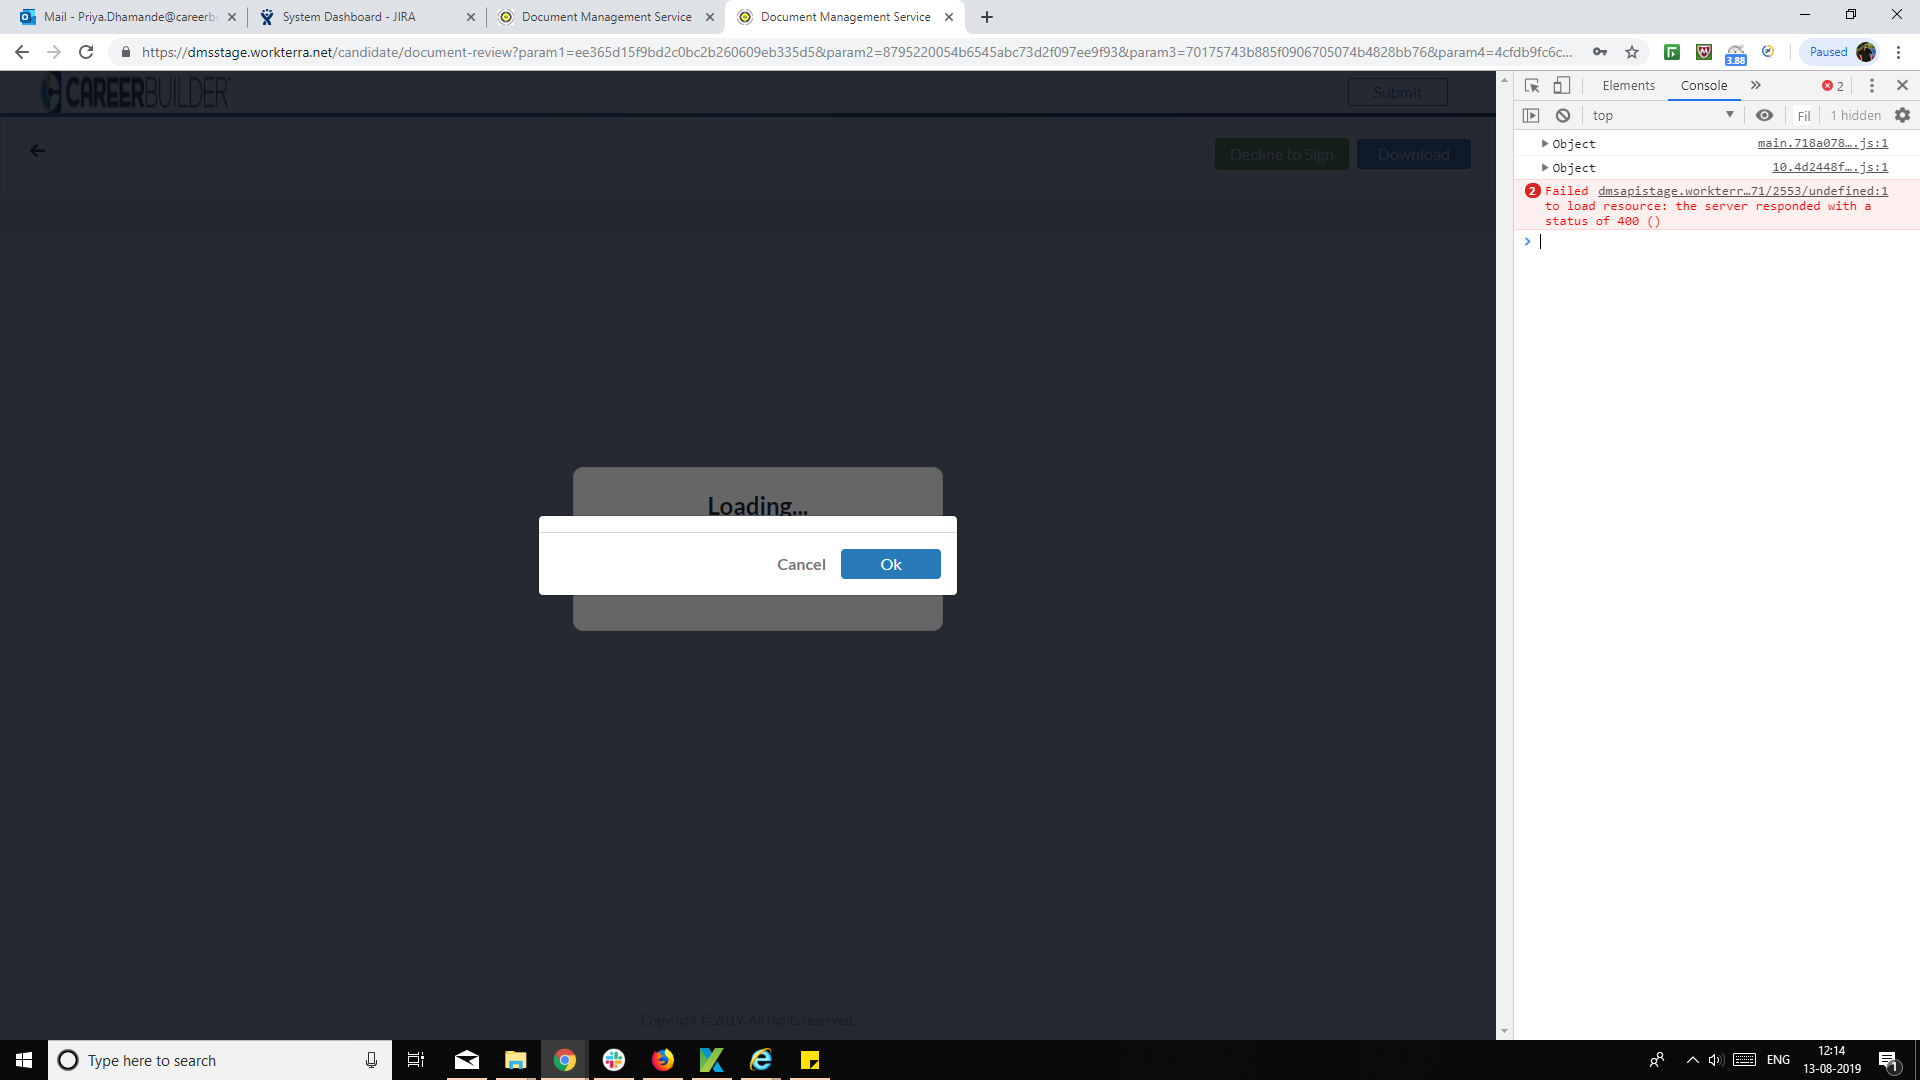Viewport: 1920px width, 1080px height.
Task: Toggle the create live expression eye
Action: pos(1764,115)
